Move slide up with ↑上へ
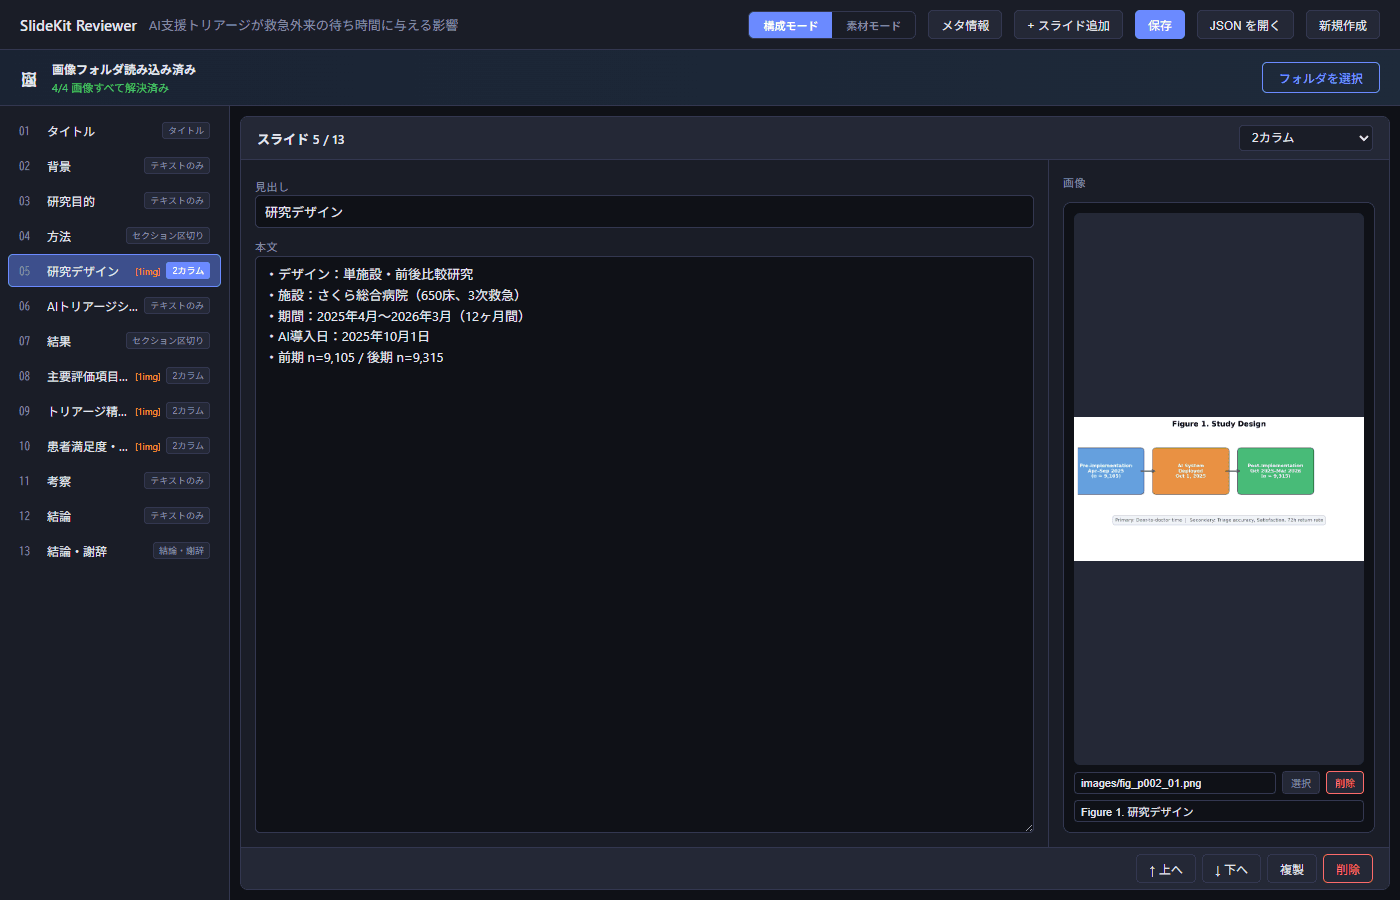Screen dimensions: 1400x900 1165,868
